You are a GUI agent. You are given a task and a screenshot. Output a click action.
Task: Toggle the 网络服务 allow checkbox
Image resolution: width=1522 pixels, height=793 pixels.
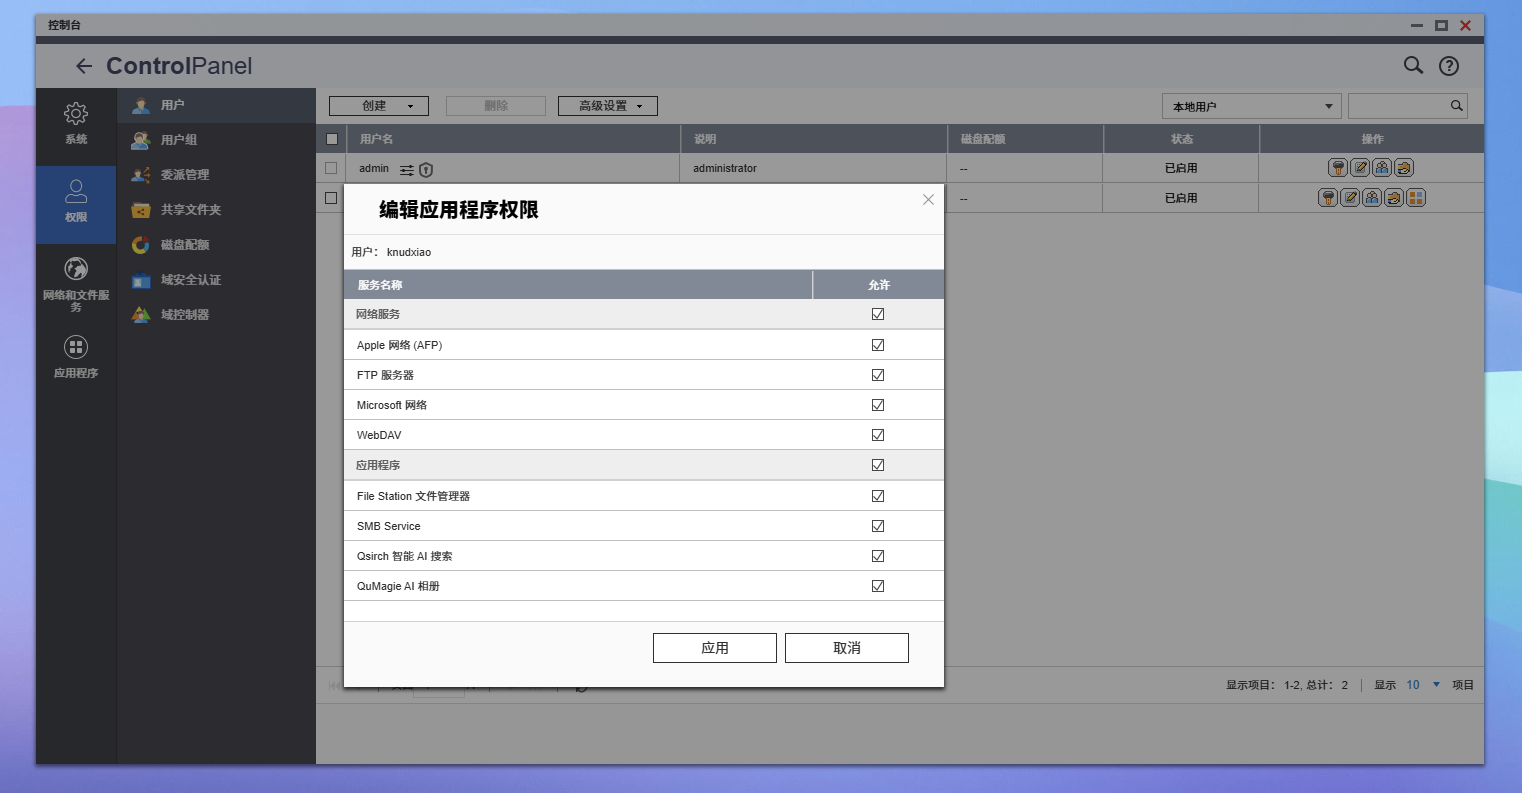pyautogui.click(x=878, y=314)
